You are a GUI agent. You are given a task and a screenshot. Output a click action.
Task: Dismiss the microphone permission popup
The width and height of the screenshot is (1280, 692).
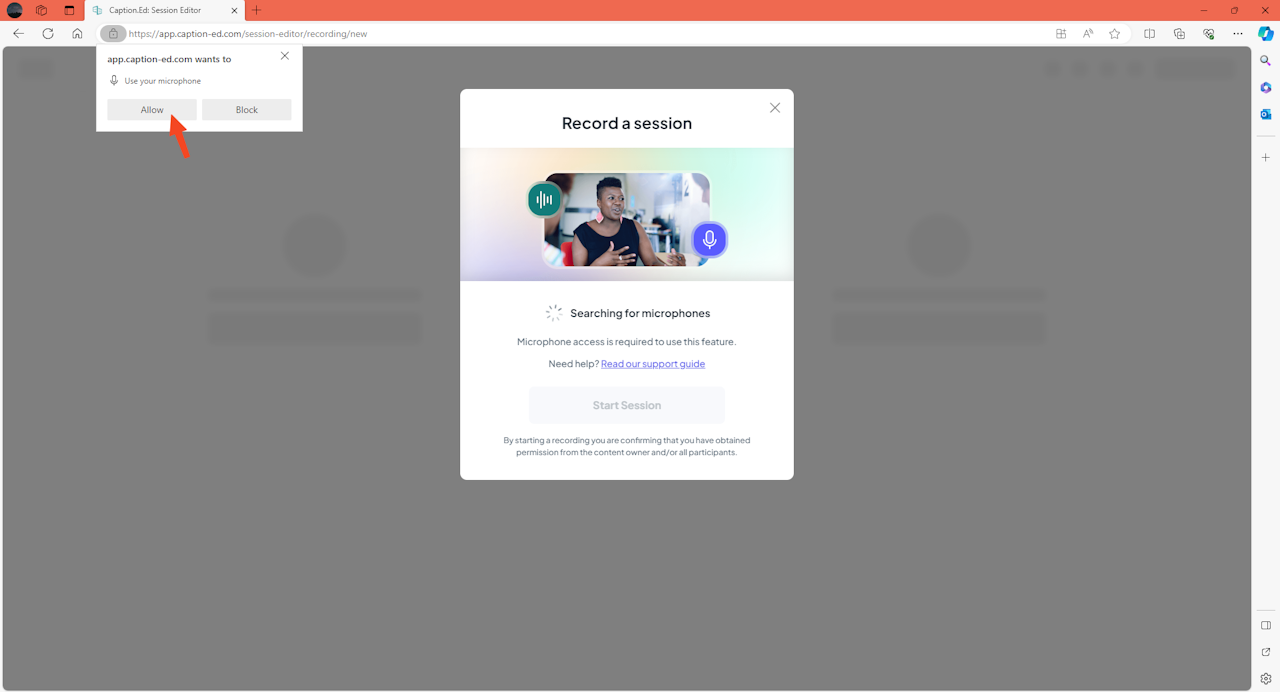285,56
